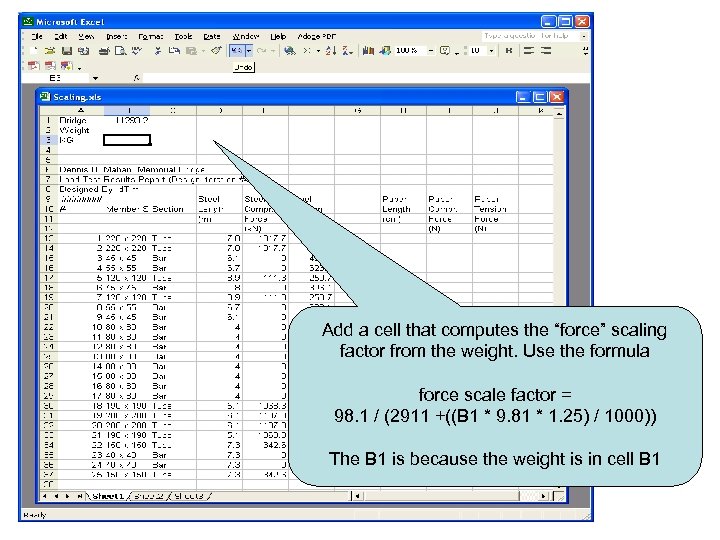Click second Adobe PDF toolbar icon
720x540 pixels.
[50, 66]
